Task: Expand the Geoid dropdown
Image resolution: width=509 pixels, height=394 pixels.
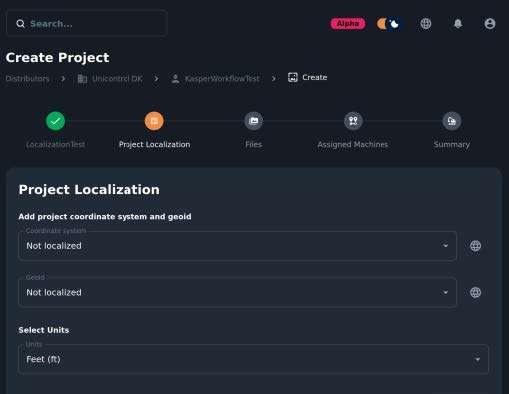Action: [x=237, y=292]
